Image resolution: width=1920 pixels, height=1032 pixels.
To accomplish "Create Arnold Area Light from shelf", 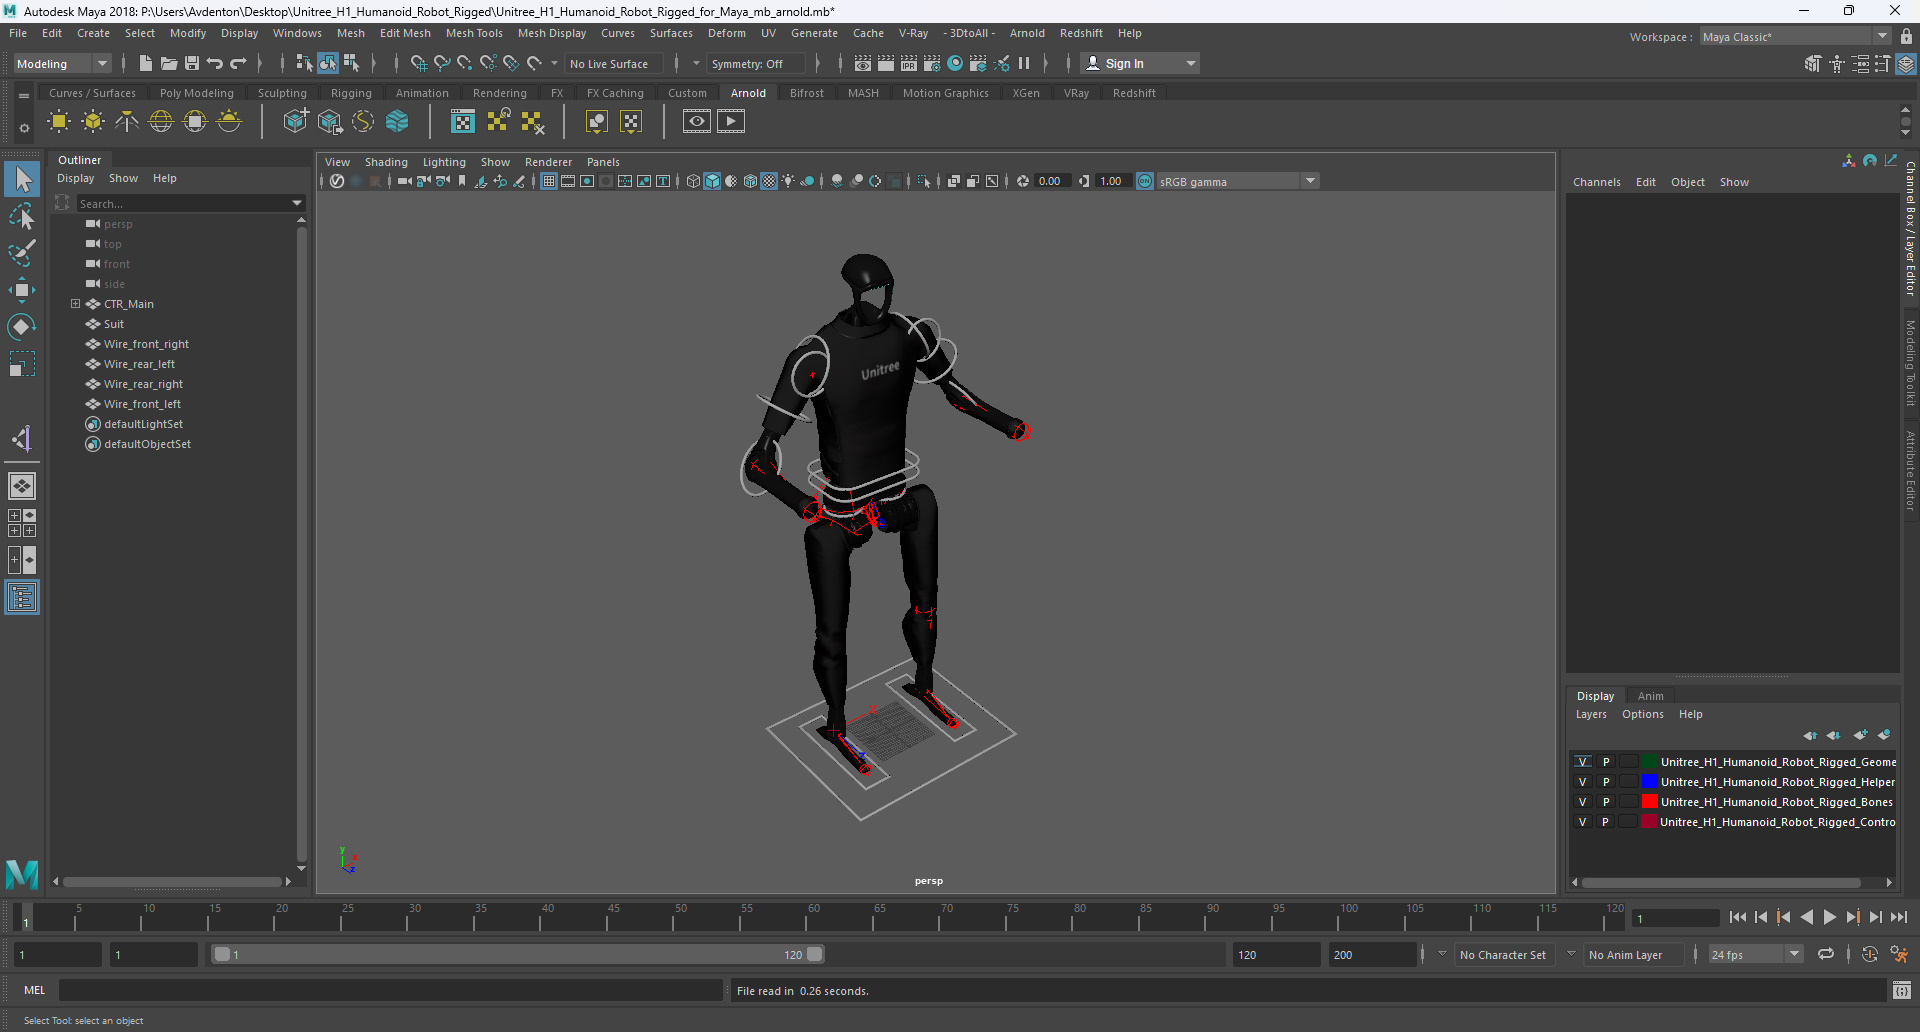I will point(59,122).
